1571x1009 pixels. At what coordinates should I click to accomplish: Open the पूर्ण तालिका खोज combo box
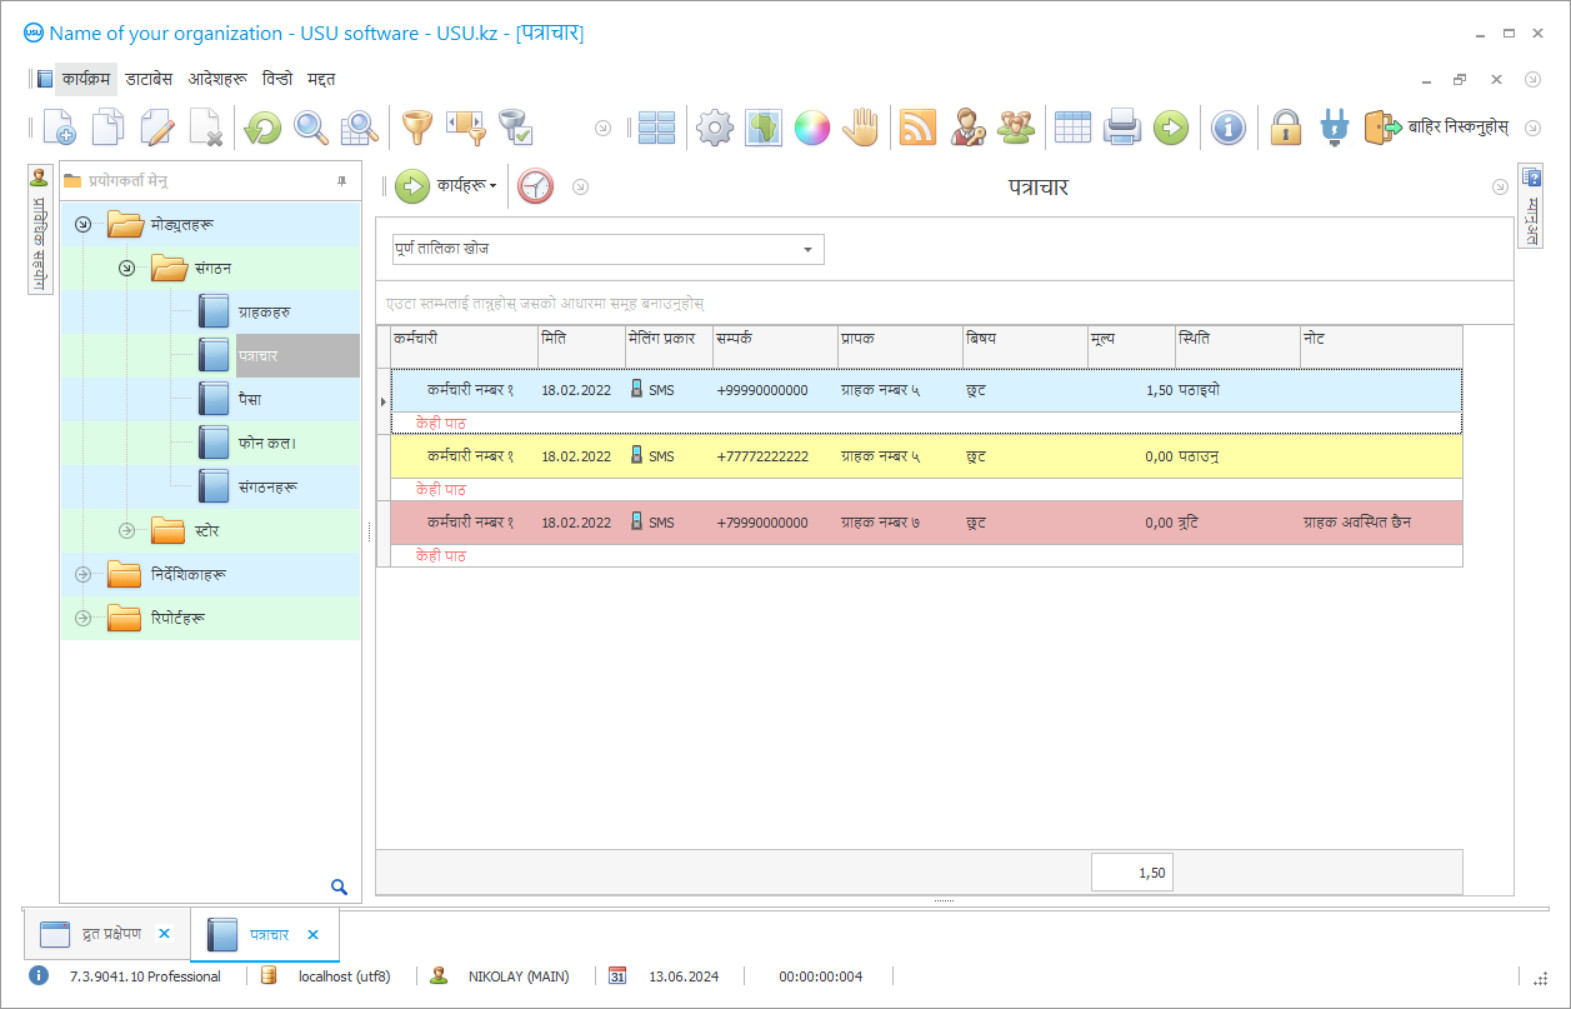point(608,249)
